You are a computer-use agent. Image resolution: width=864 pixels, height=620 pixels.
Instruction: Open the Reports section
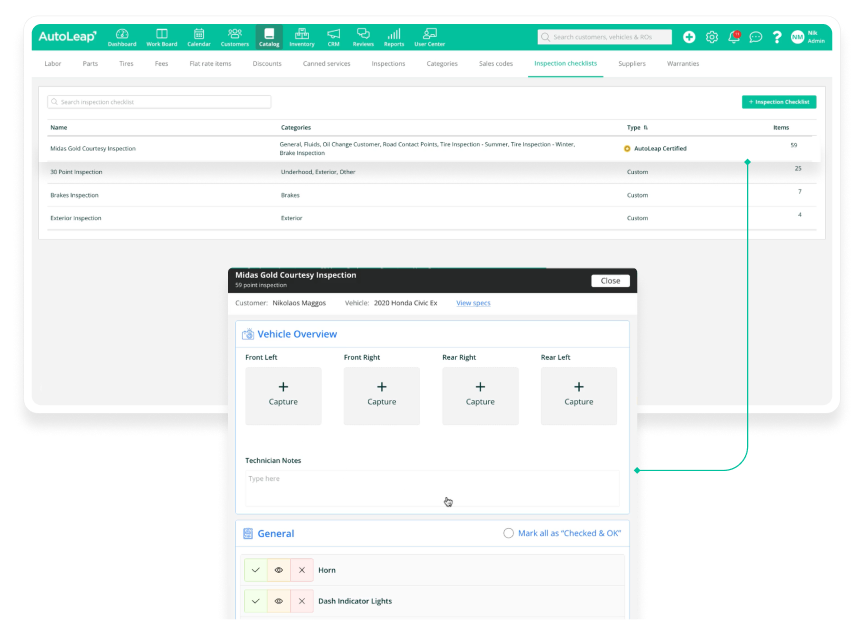pos(394,37)
